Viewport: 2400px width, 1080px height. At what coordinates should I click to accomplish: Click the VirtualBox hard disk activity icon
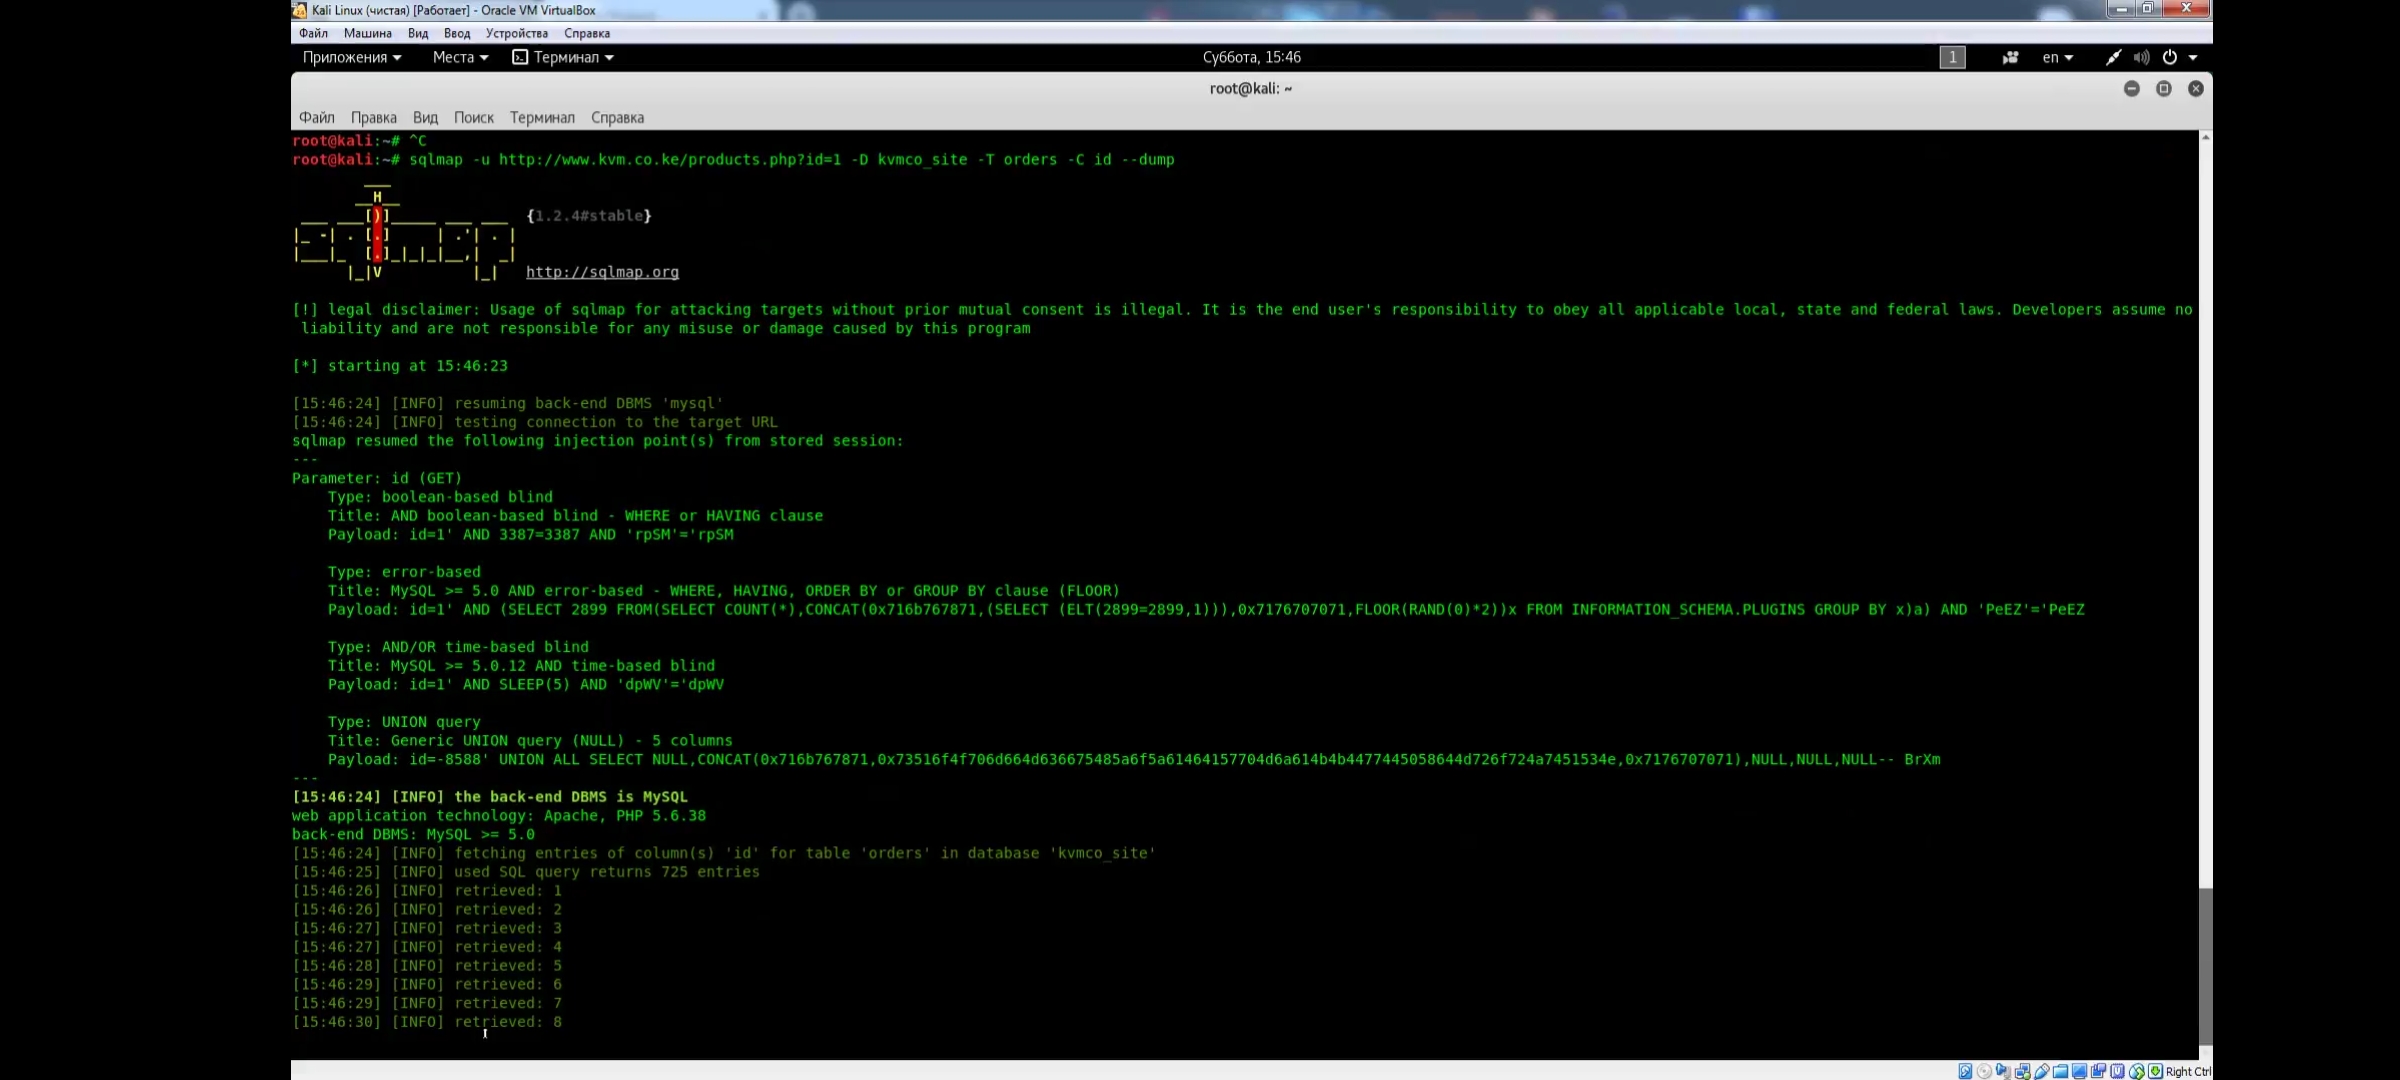pos(1965,1071)
